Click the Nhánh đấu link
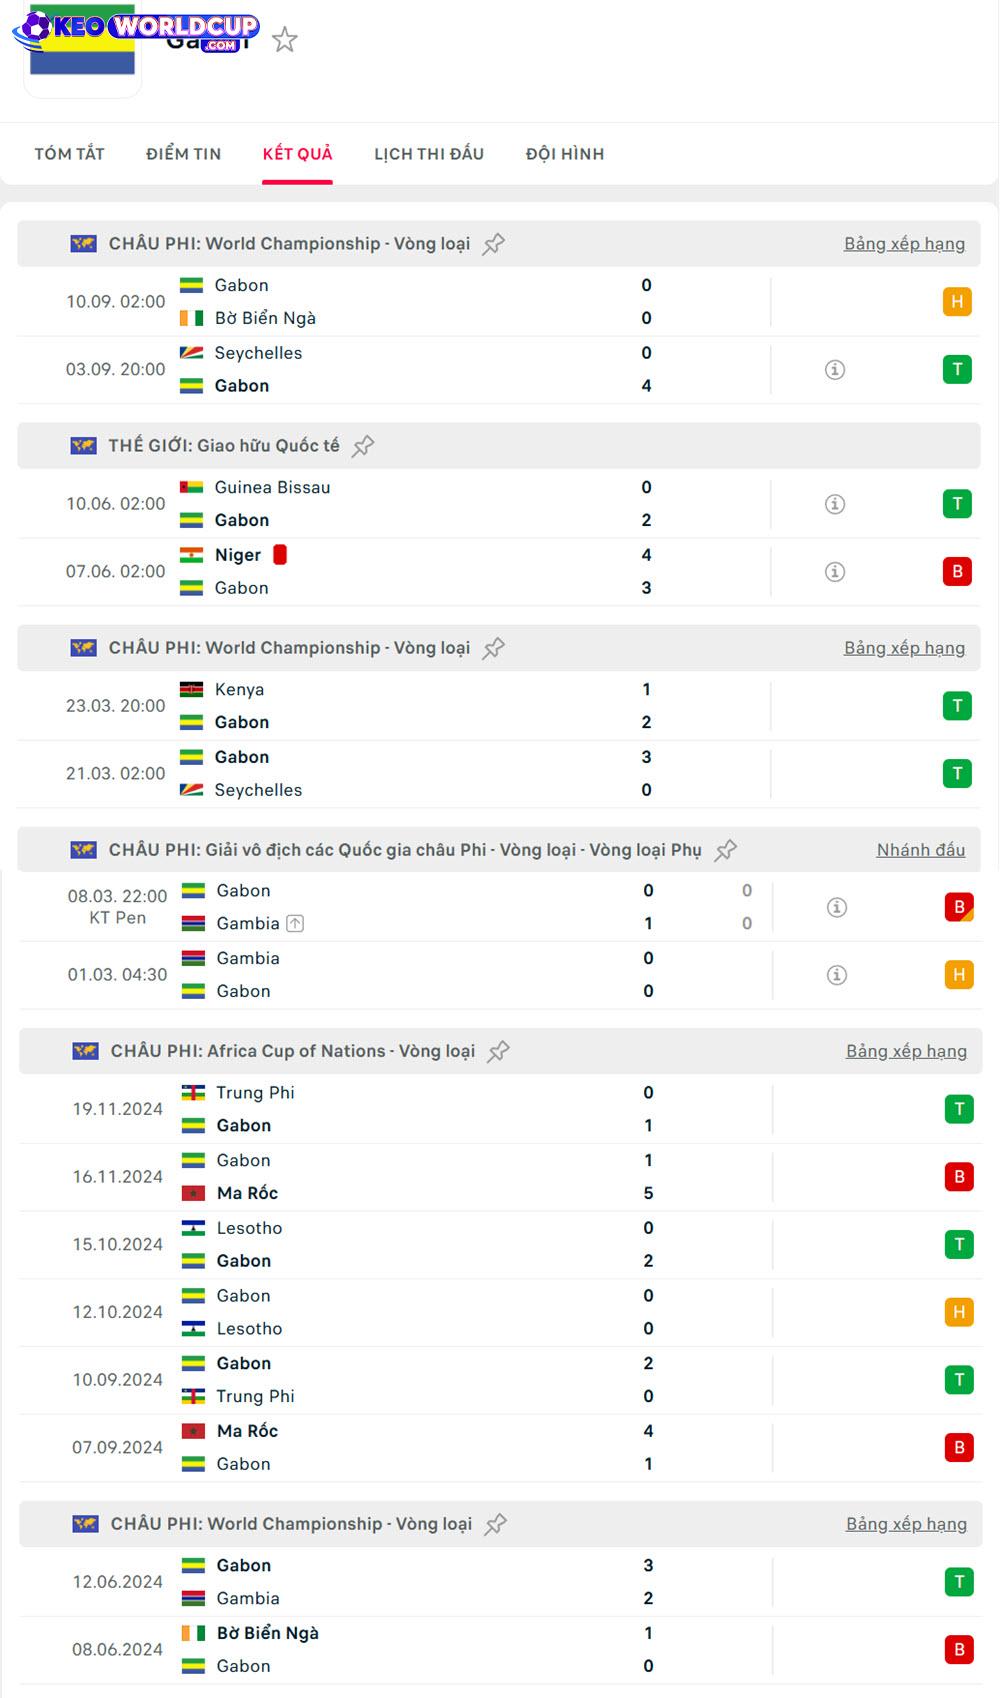Viewport: 1000px width, 1698px height. tap(920, 850)
